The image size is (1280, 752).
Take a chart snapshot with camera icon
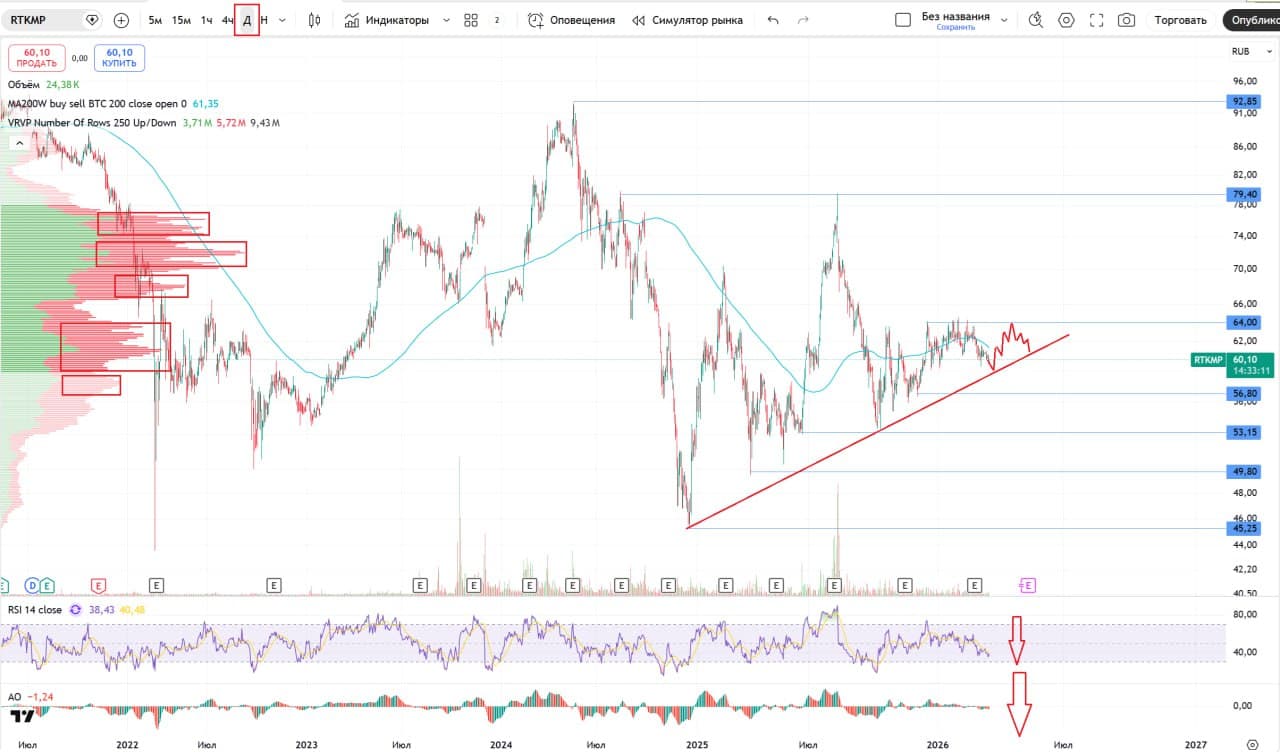click(1126, 20)
